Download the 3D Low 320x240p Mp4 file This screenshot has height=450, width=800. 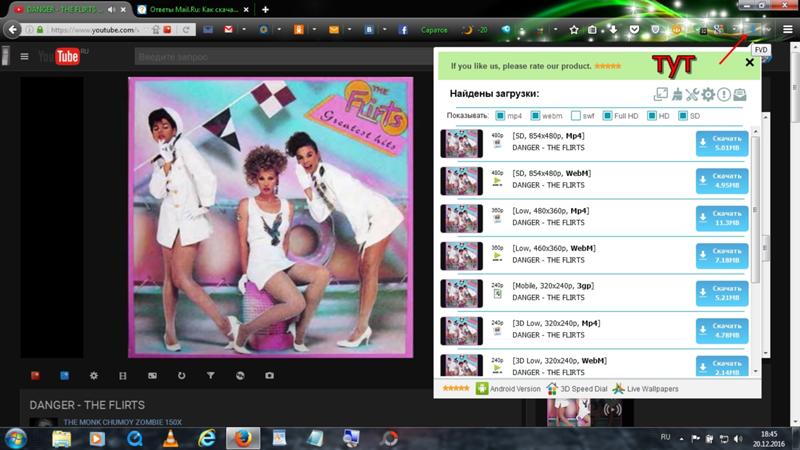point(722,331)
